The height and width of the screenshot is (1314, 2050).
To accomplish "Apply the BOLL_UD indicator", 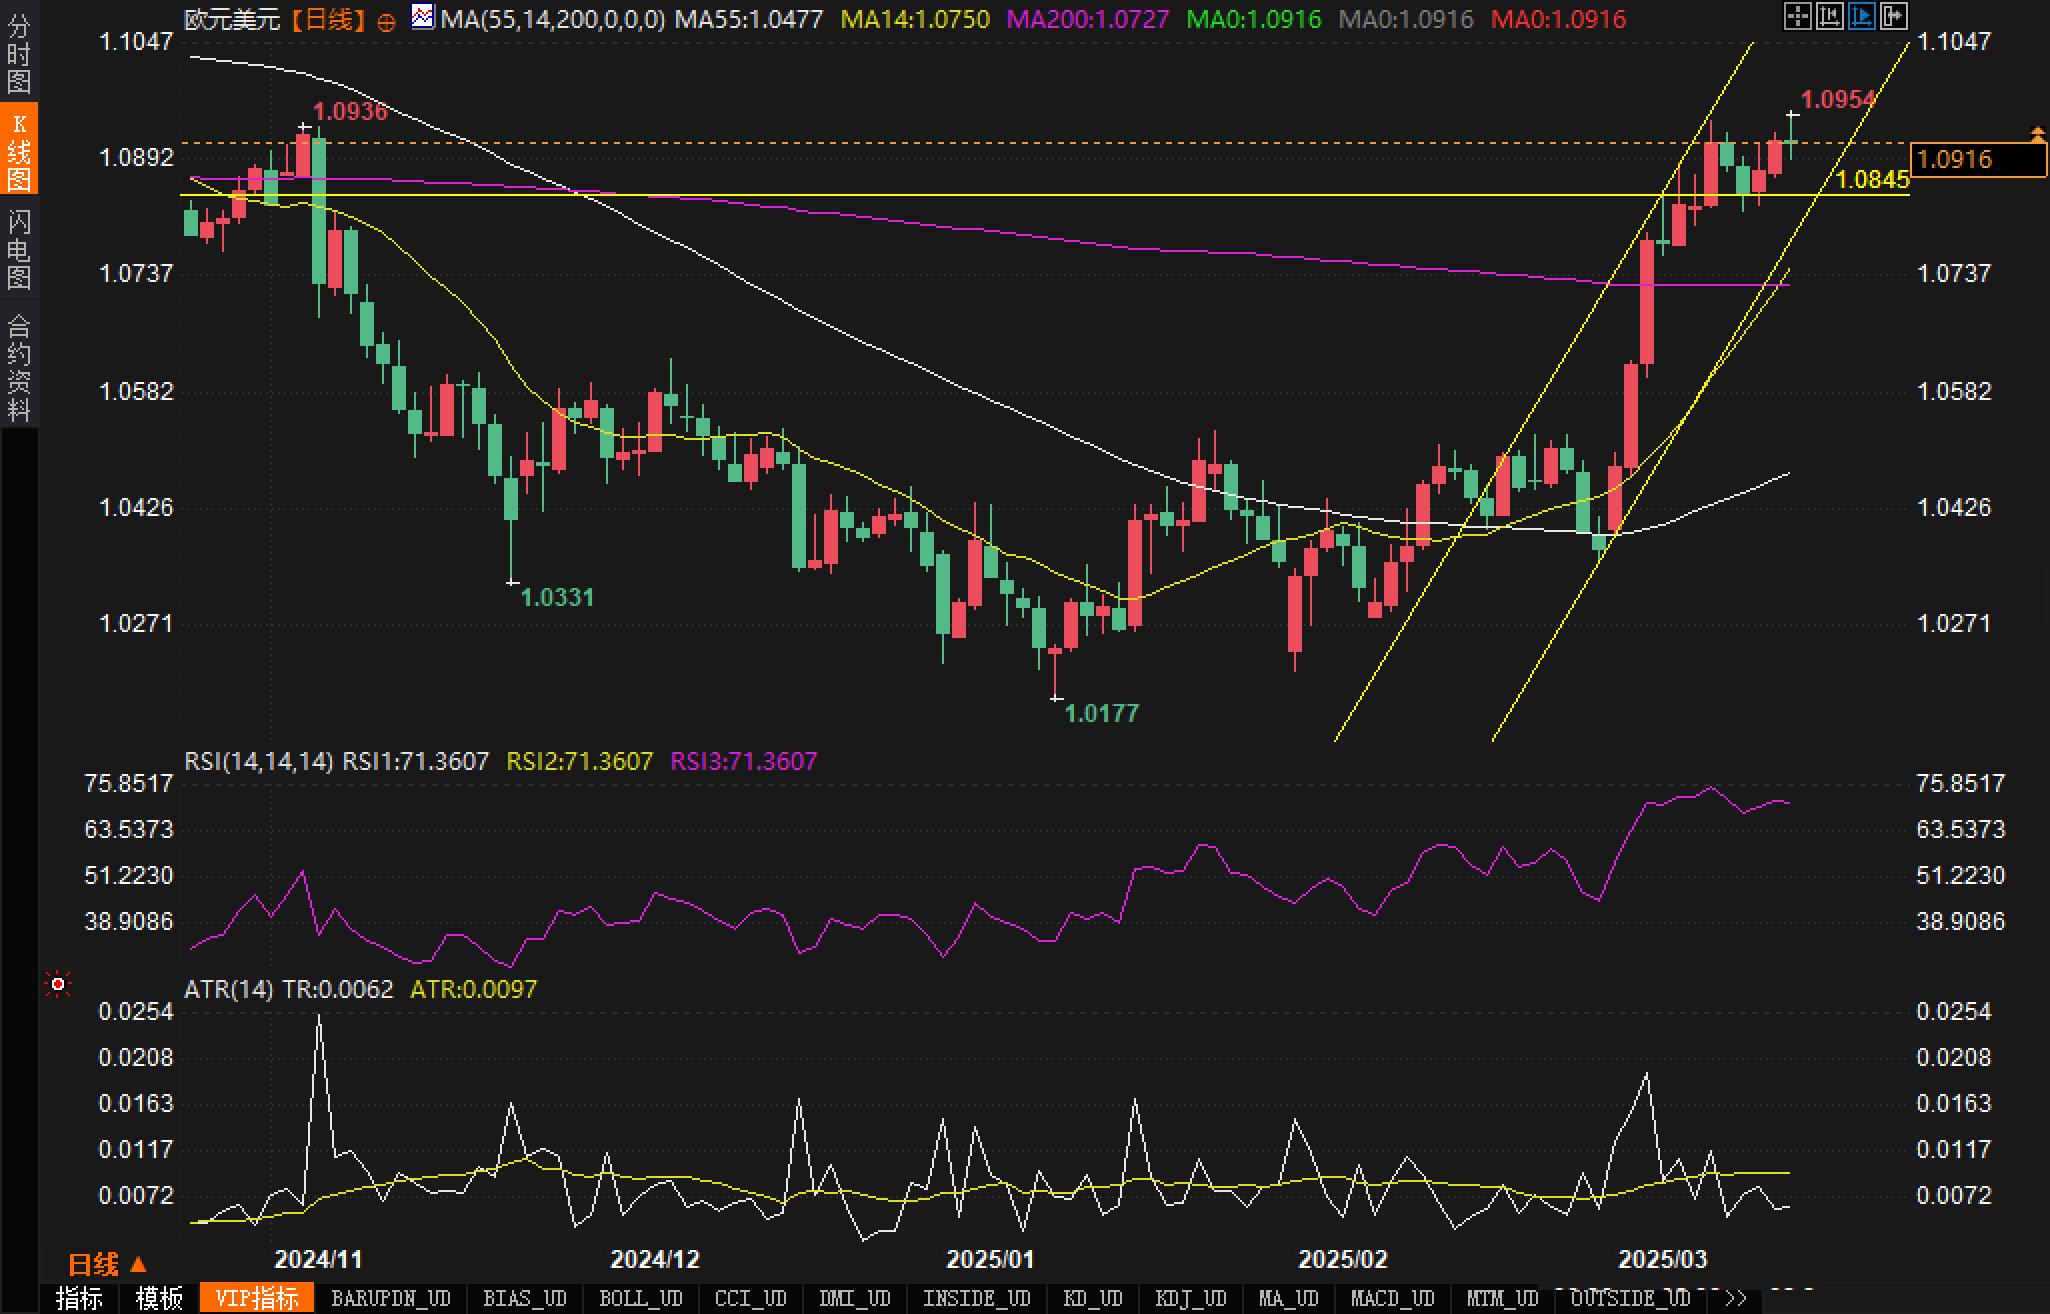I will click(640, 1299).
